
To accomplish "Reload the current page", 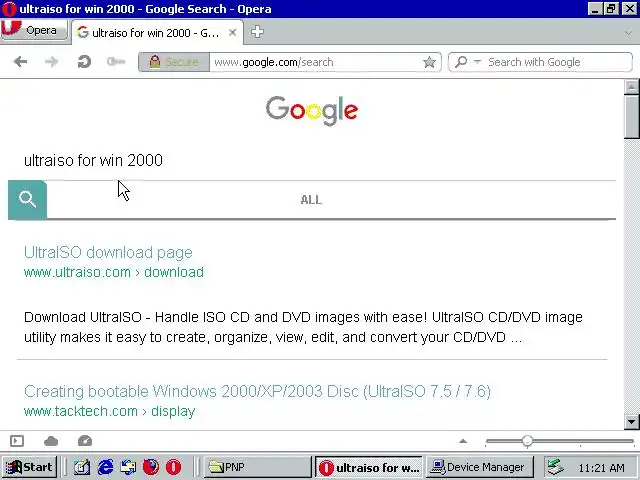I will coord(84,62).
